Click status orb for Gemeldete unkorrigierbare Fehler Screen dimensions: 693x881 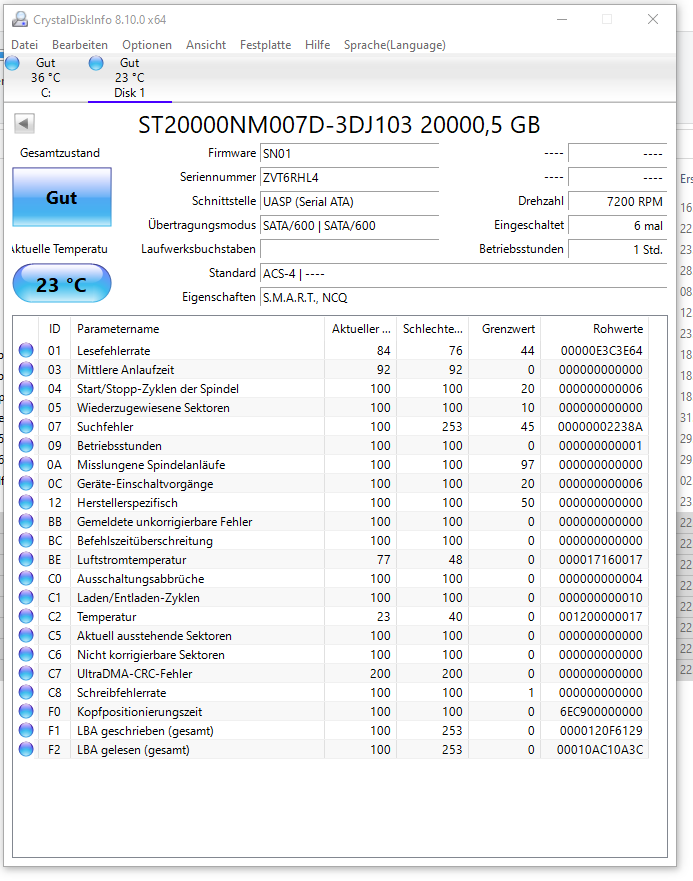pos(26,521)
